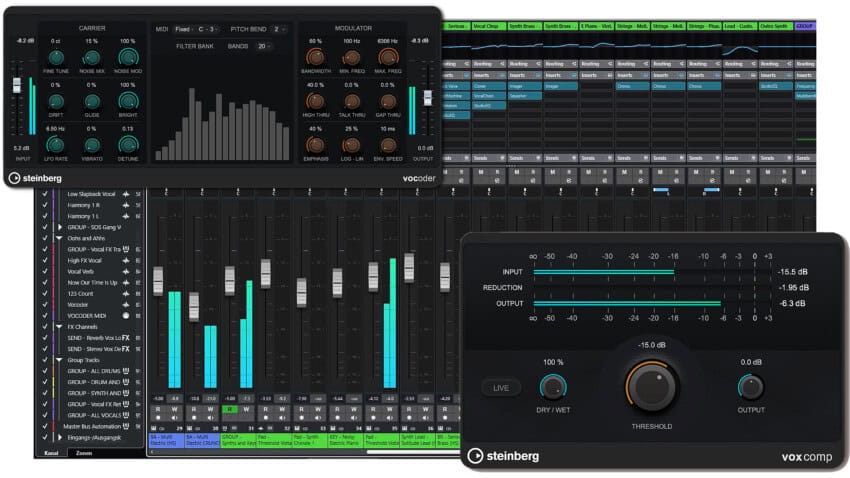Click the Steinberg logo in VoxComp plugin
The width and height of the screenshot is (850, 478).
504,456
